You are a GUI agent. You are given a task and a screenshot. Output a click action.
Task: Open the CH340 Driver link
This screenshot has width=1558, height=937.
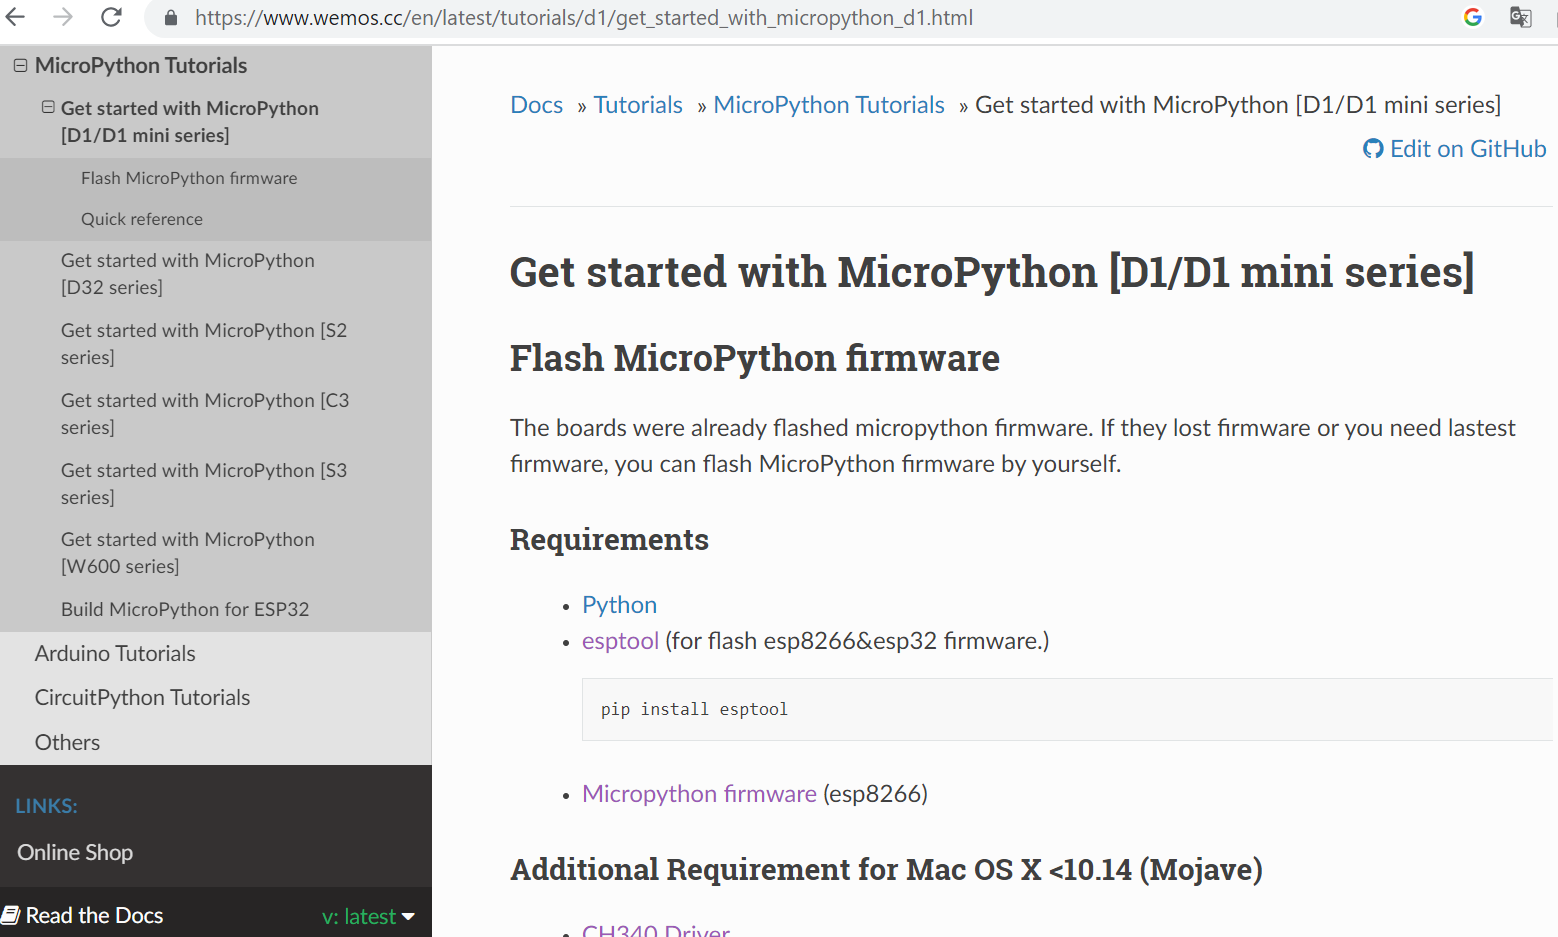(x=656, y=930)
